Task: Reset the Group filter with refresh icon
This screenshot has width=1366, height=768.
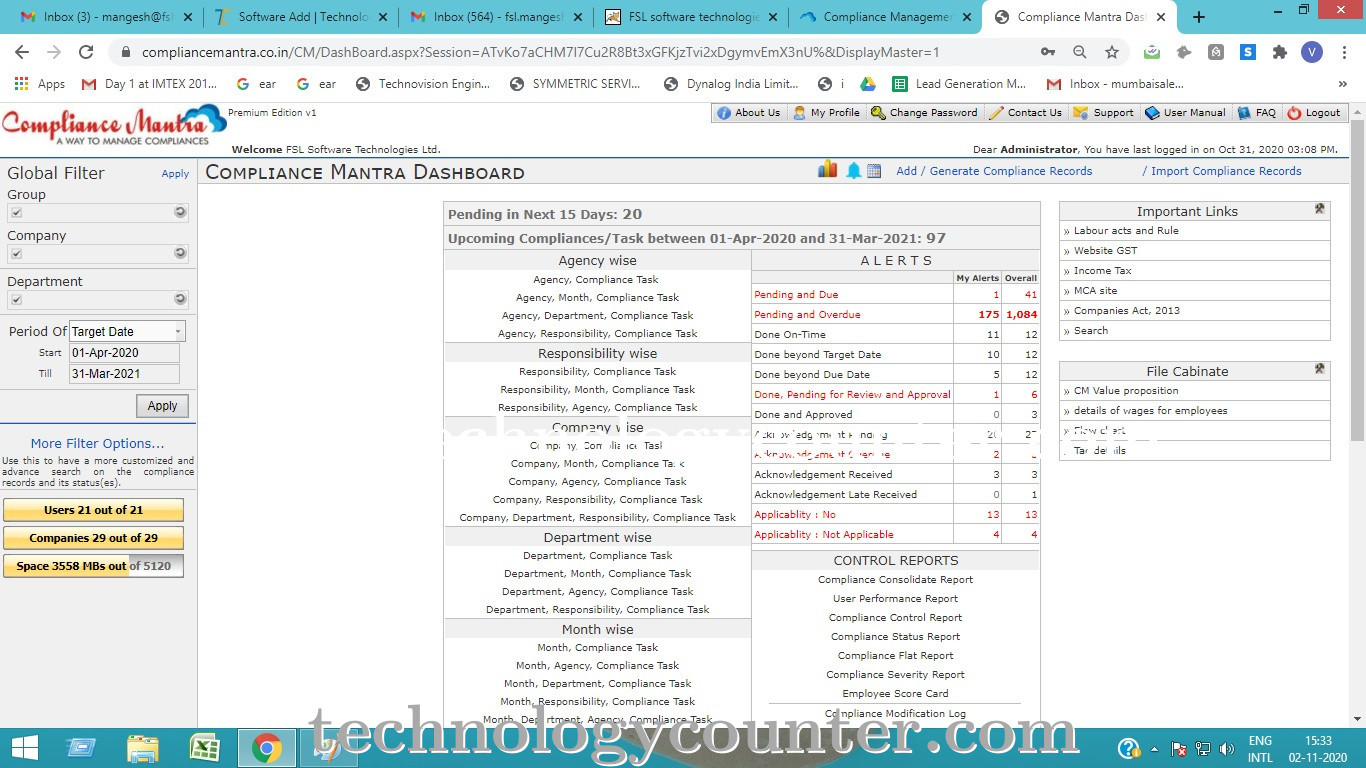Action: [180, 212]
